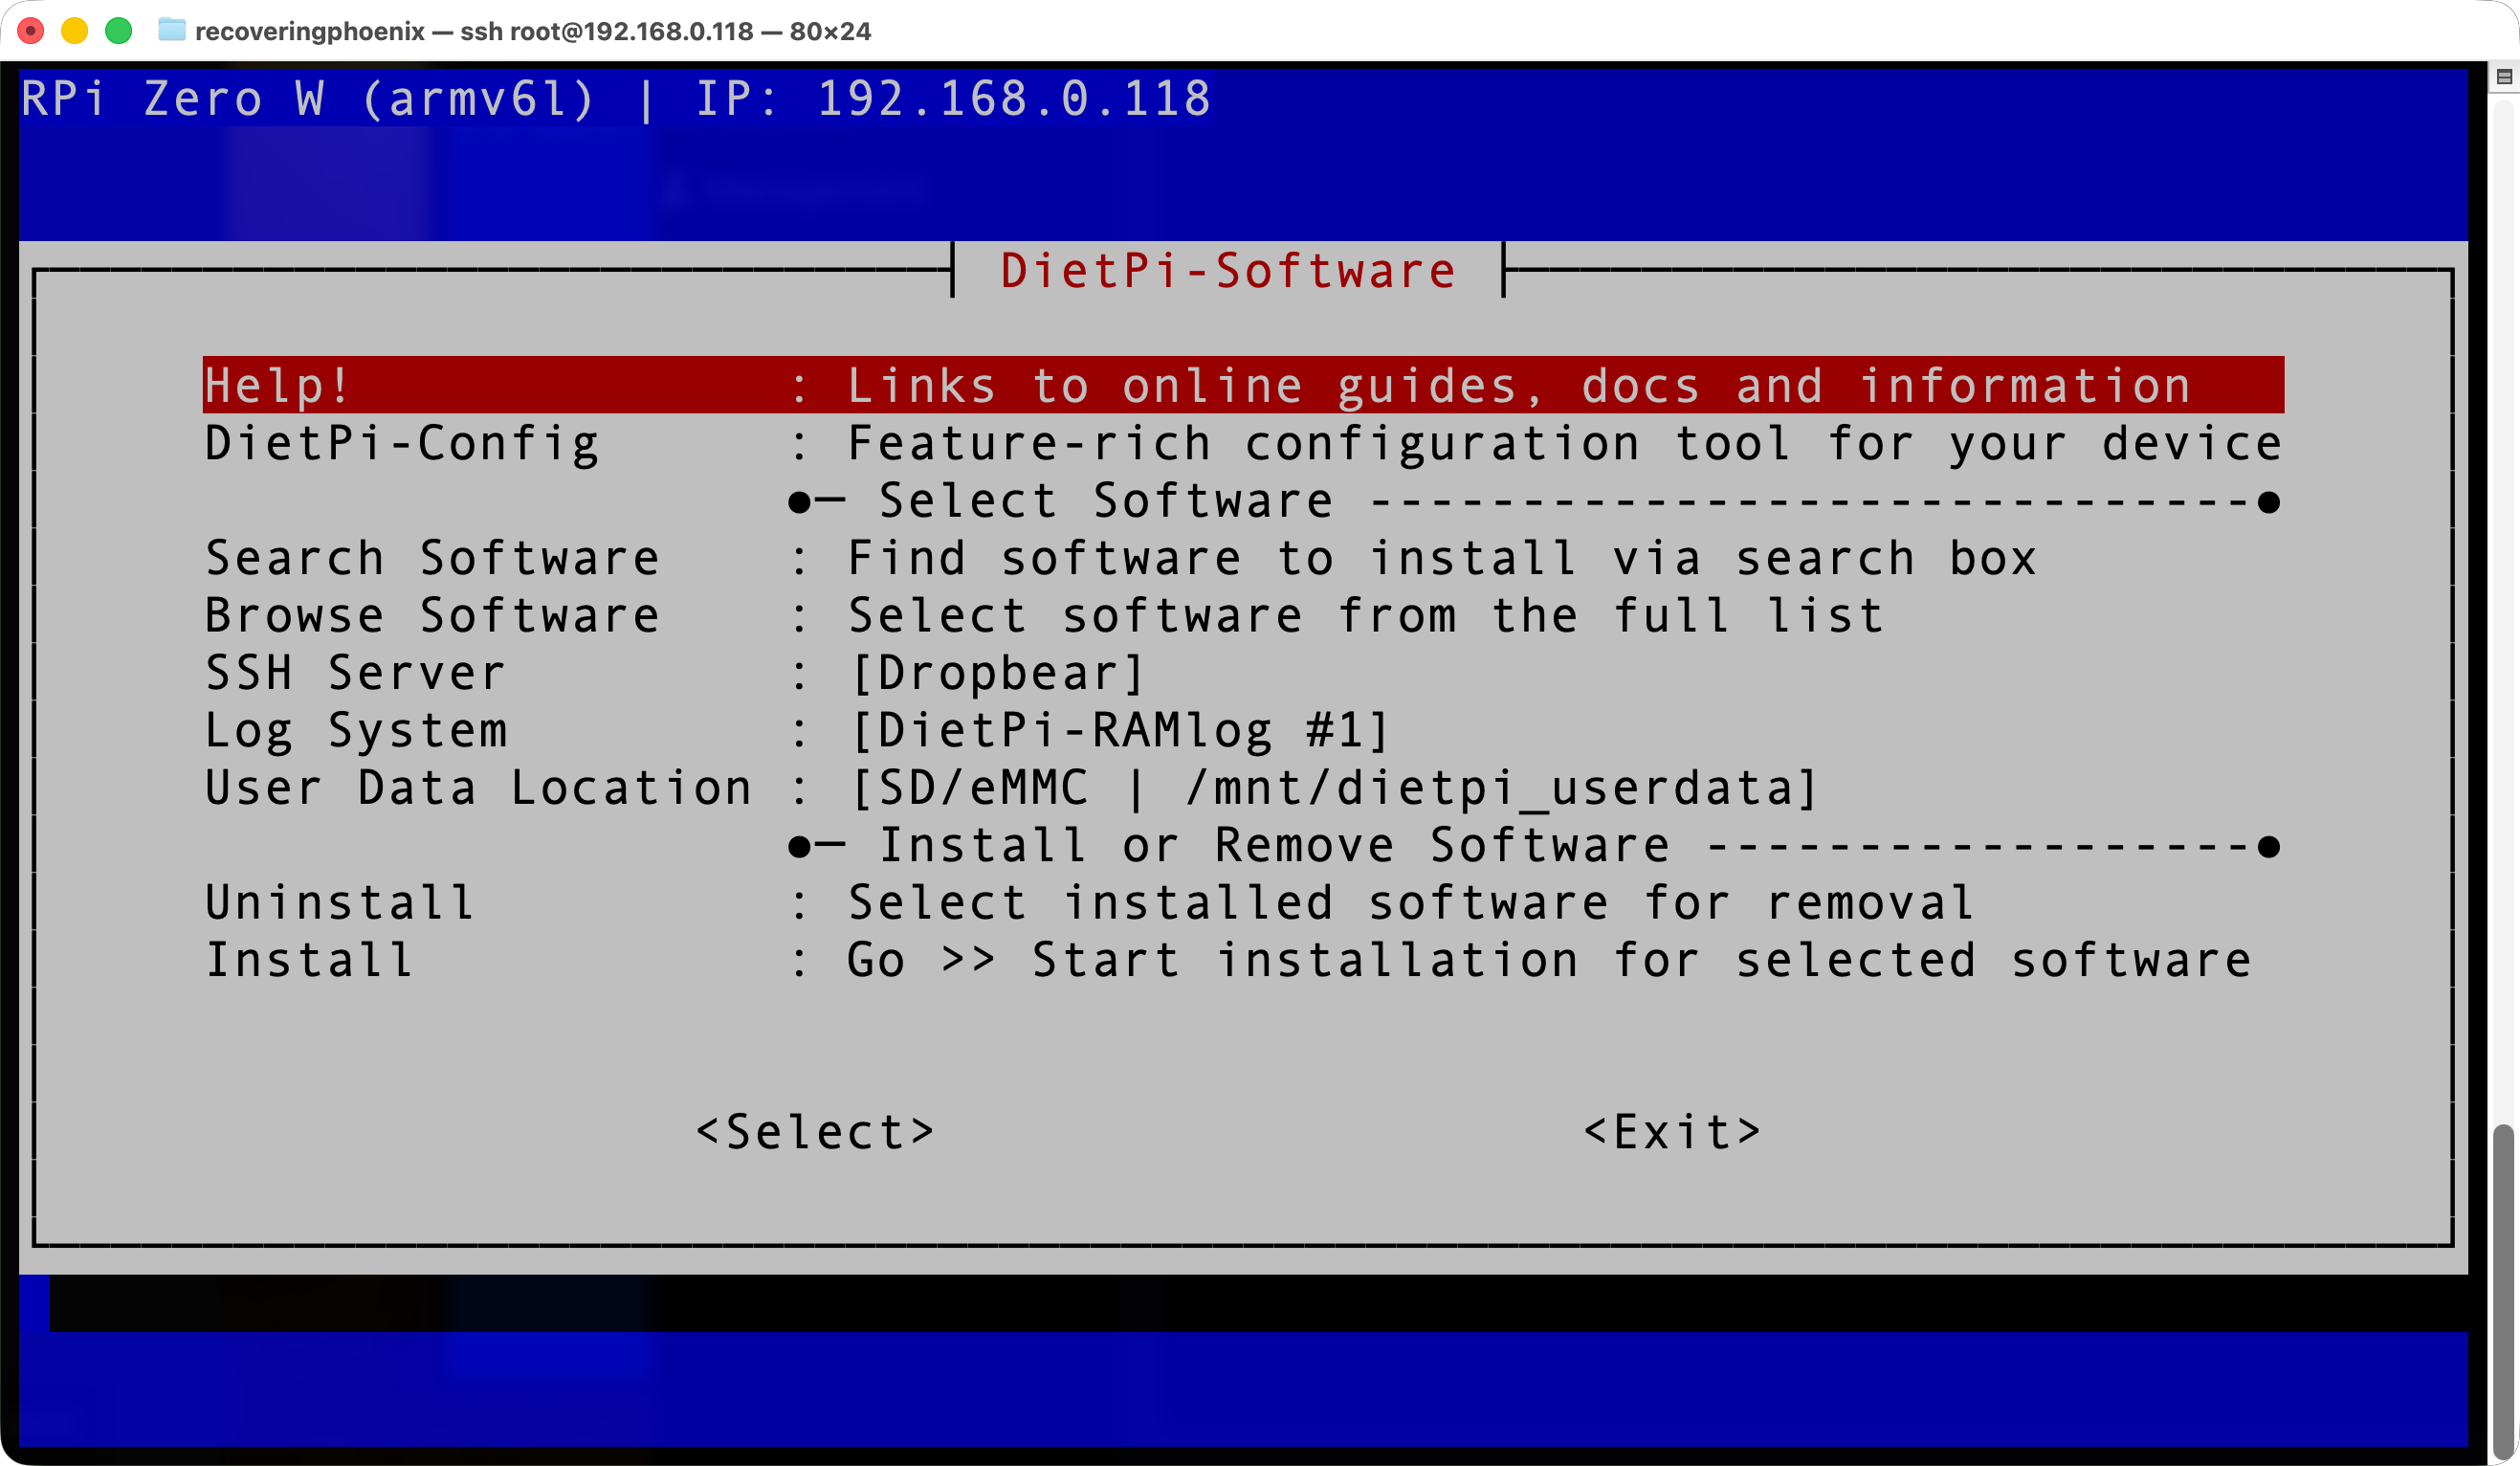Choose Install menu entry
The image size is (2520, 1466).
(x=1243, y=960)
